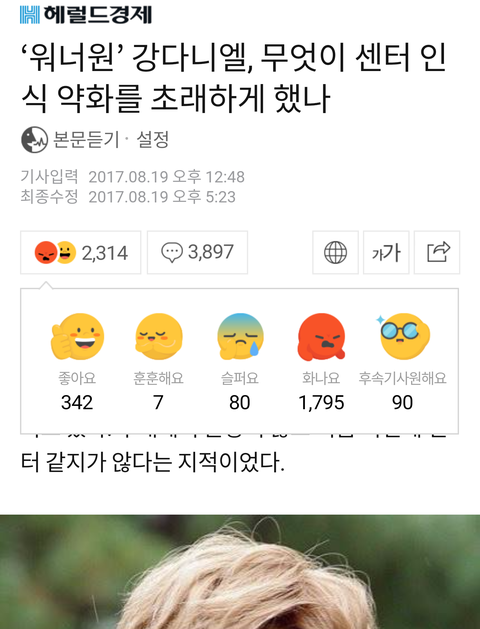The width and height of the screenshot is (480, 629).
Task: Open the 설정 settings link
Action: (x=153, y=140)
